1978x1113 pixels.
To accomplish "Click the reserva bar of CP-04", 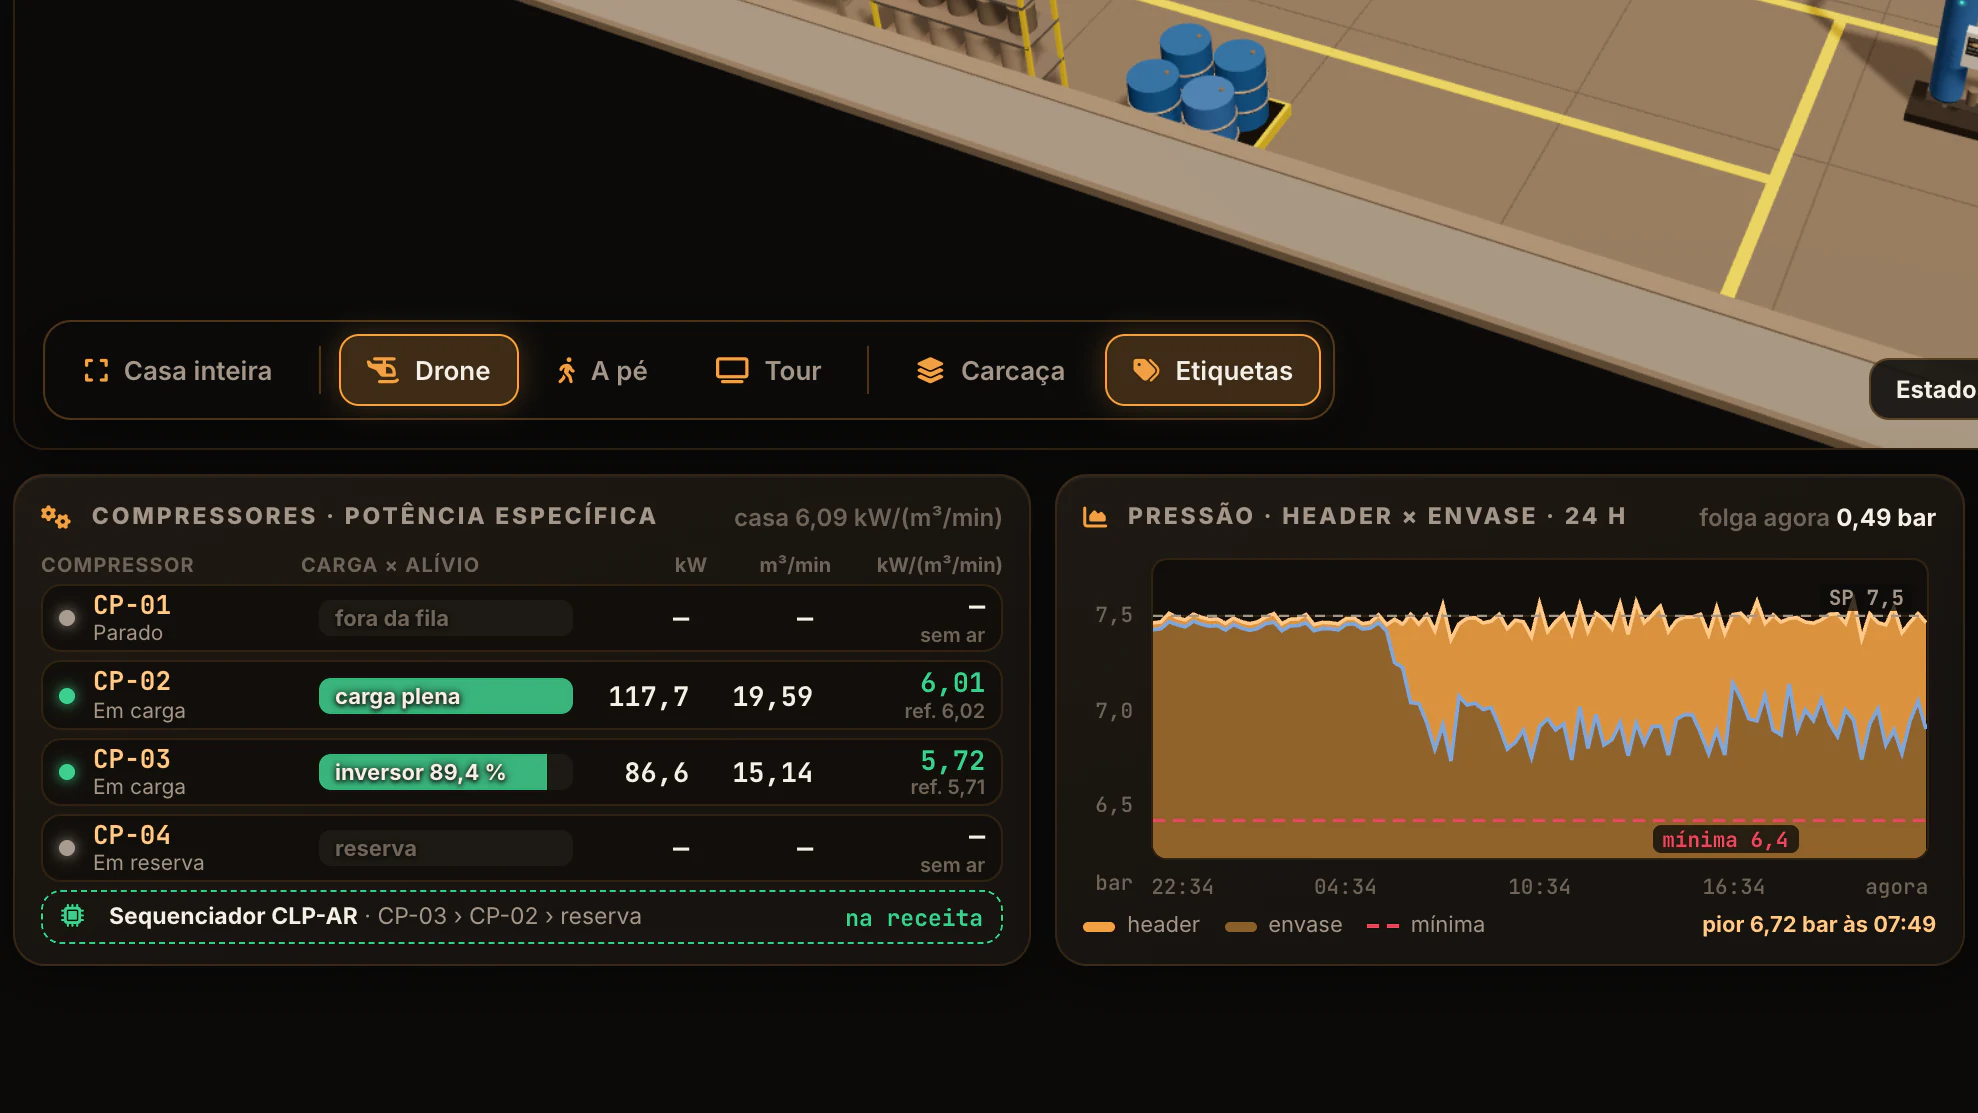I will click(446, 848).
